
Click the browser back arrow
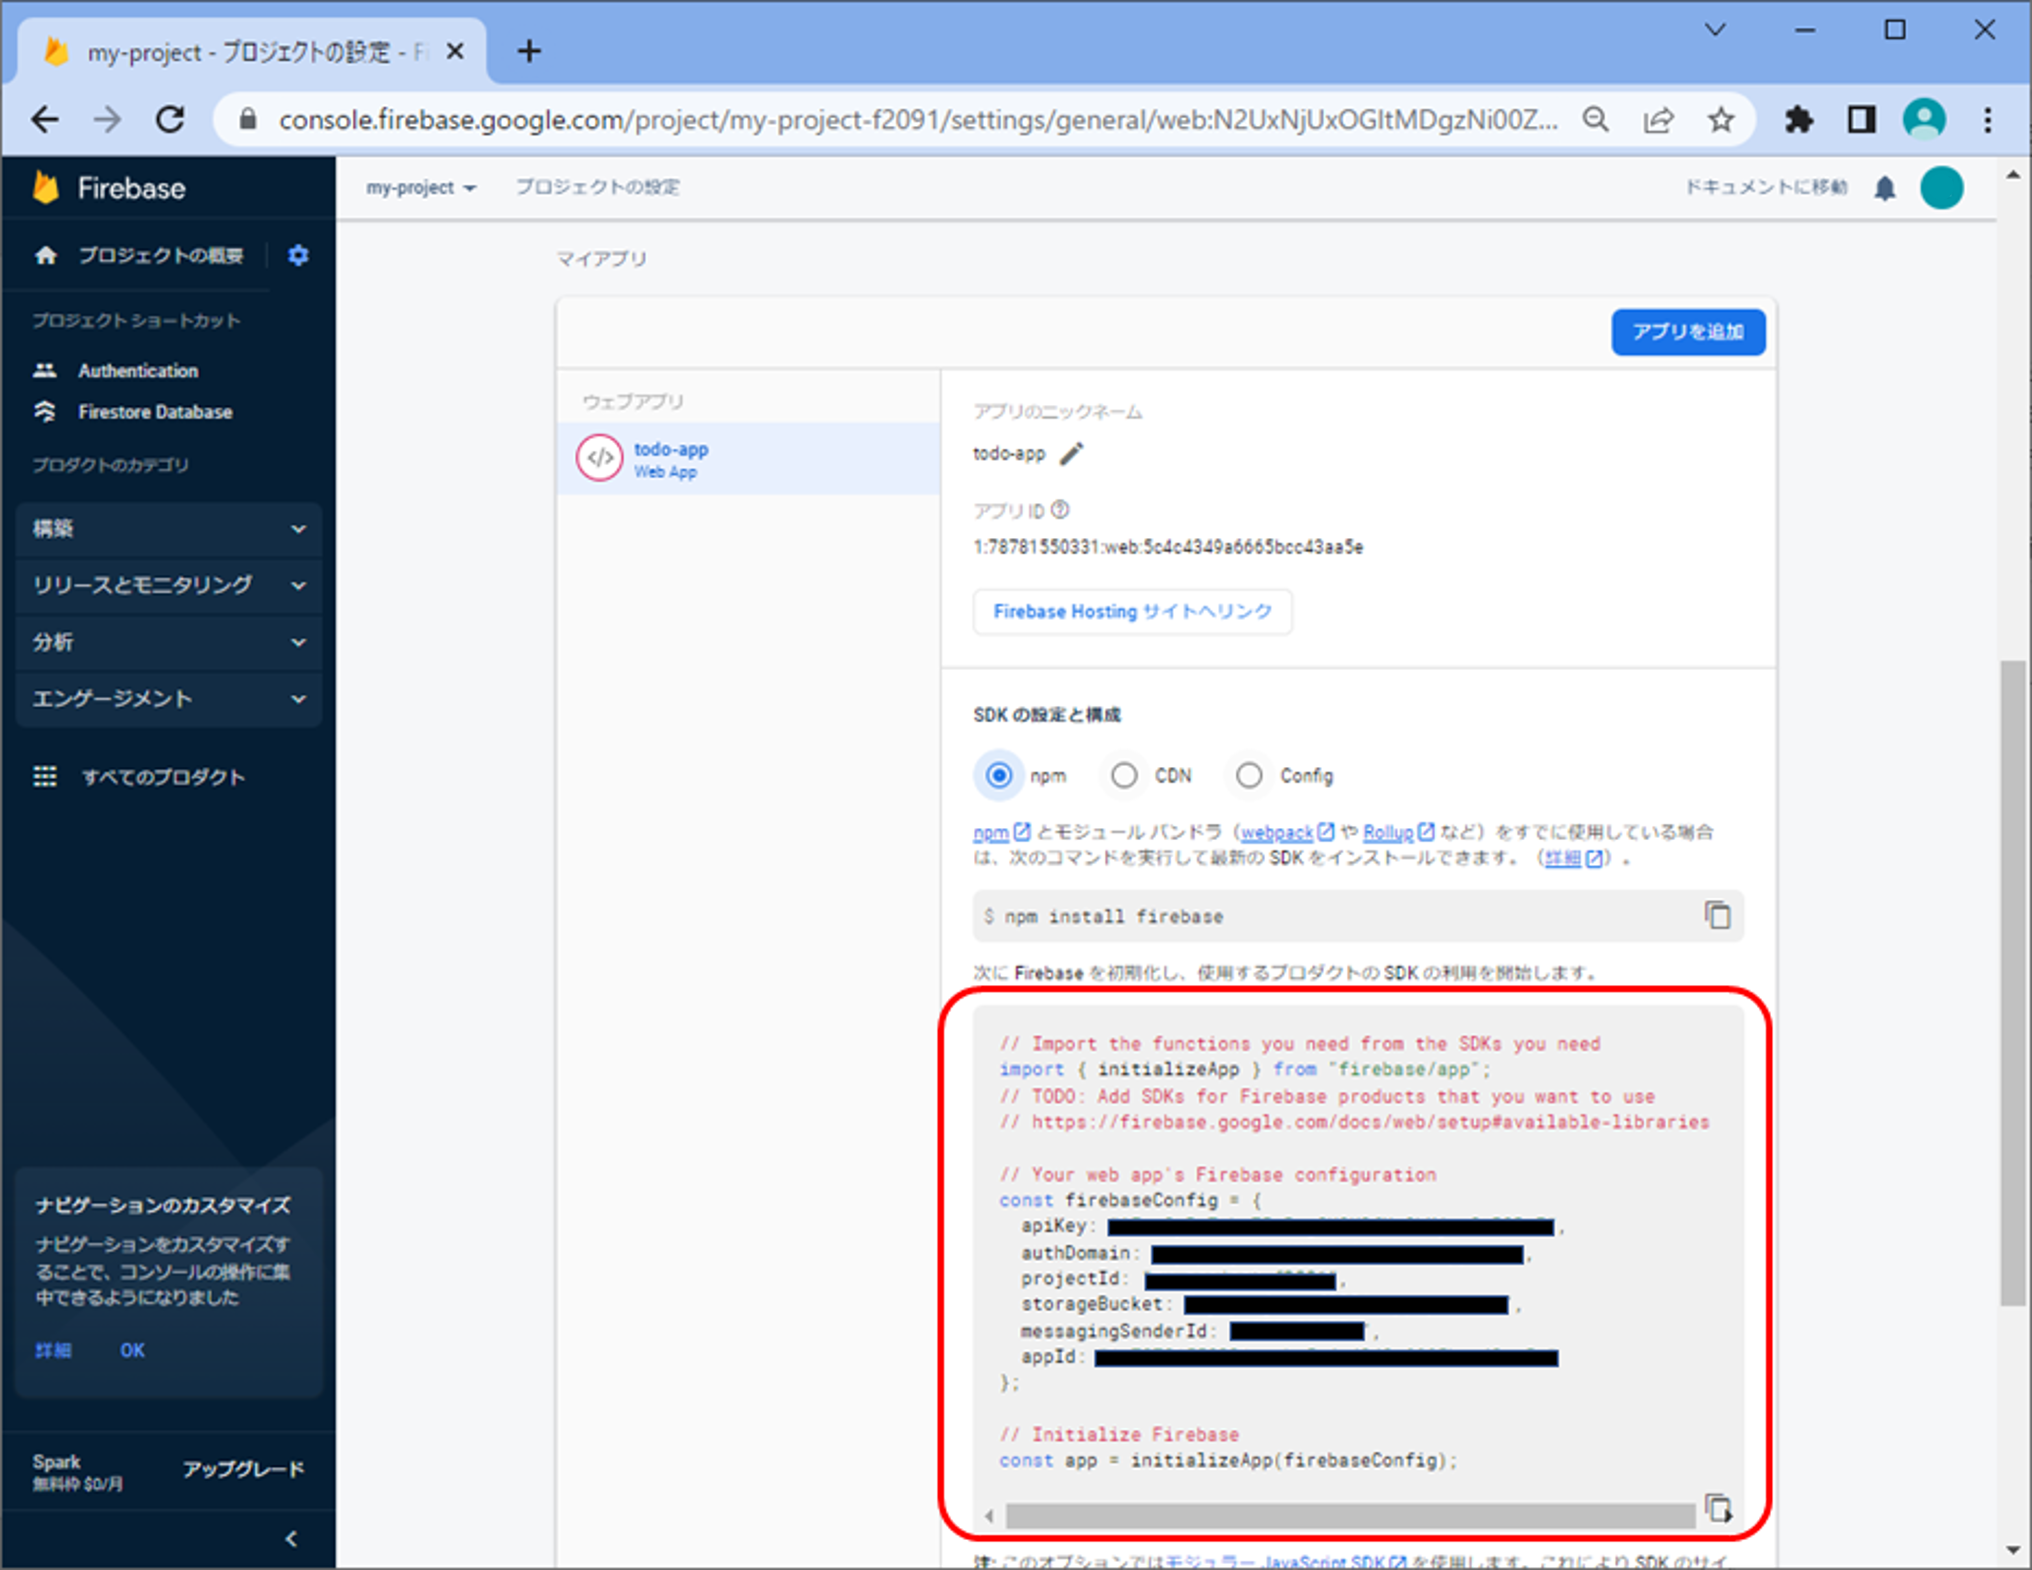(x=45, y=120)
